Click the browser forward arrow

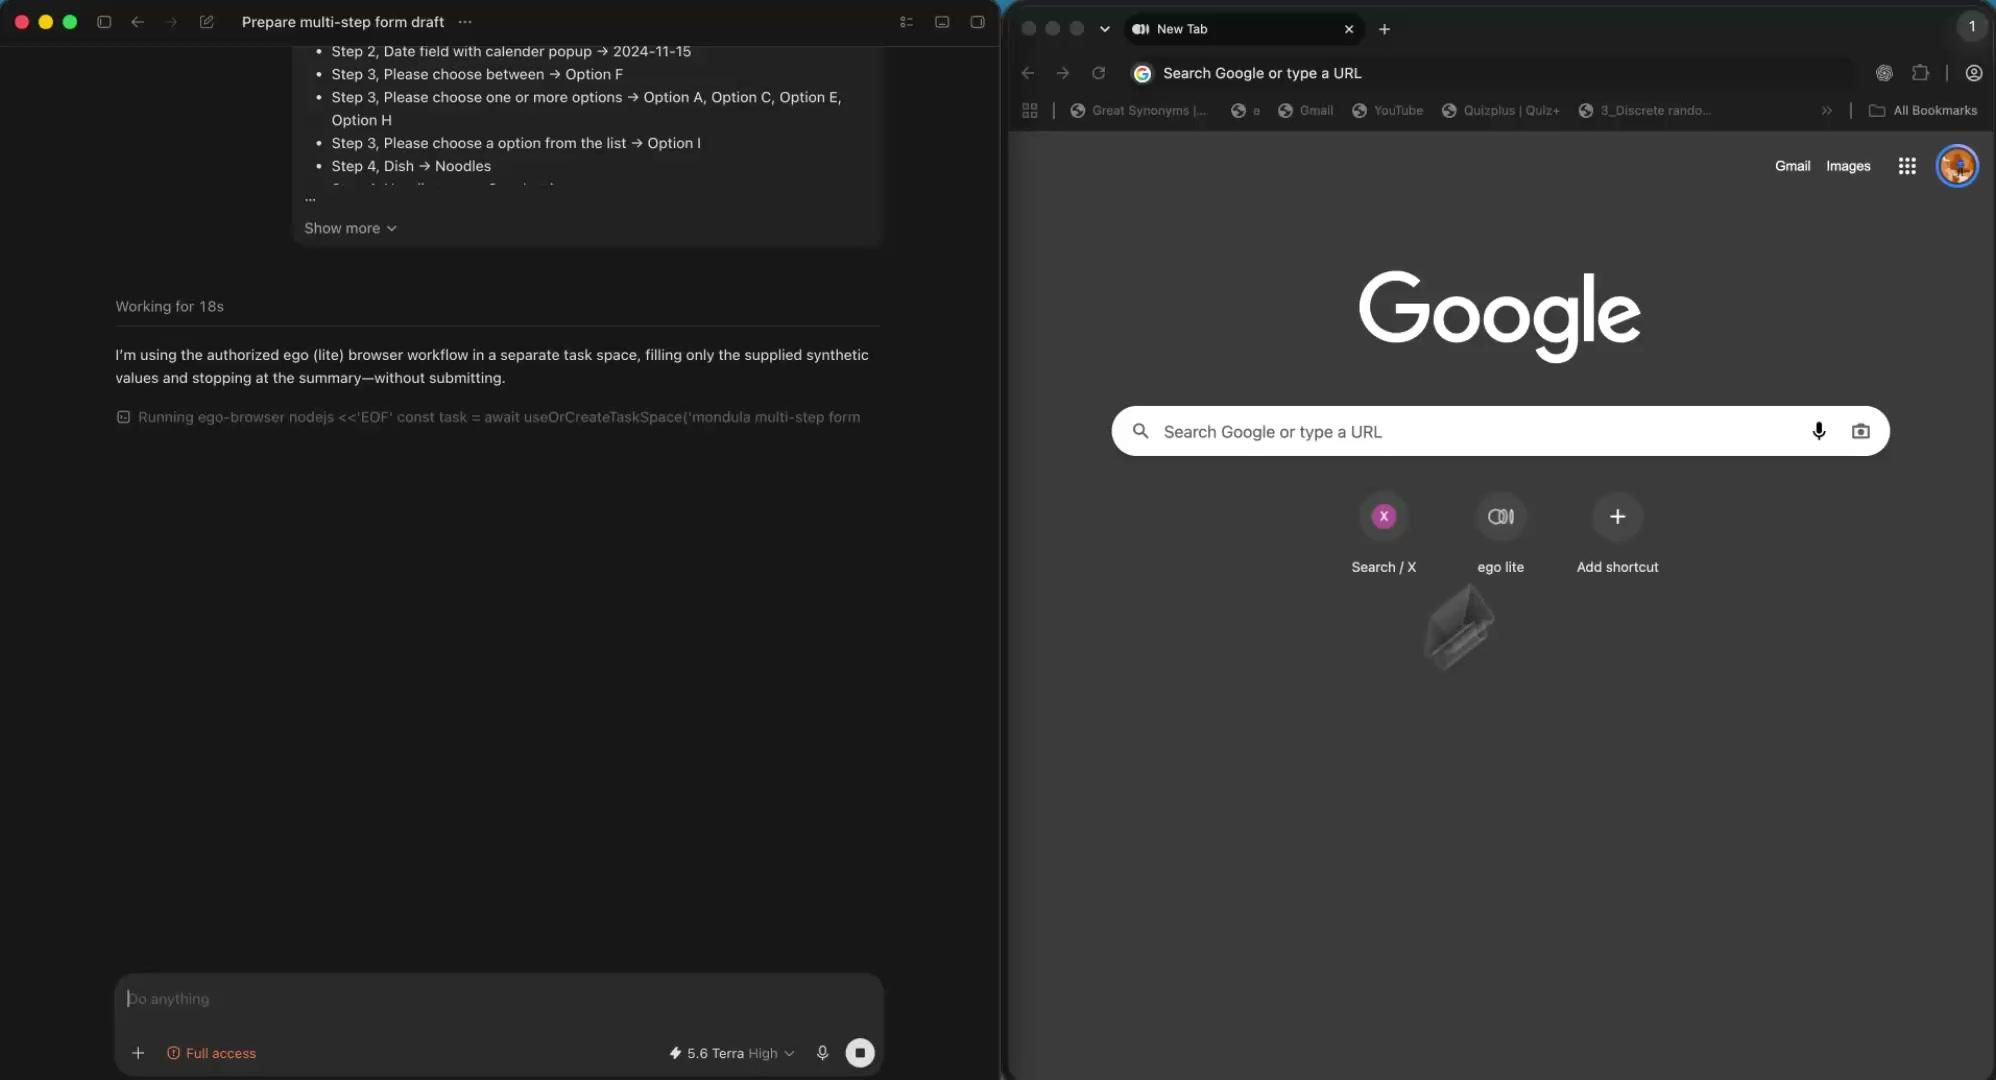pyautogui.click(x=1063, y=73)
